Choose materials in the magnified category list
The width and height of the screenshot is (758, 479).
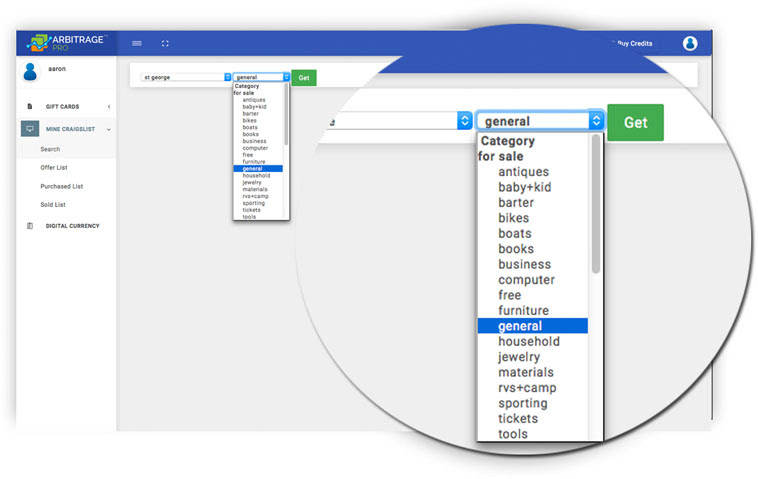pos(526,373)
